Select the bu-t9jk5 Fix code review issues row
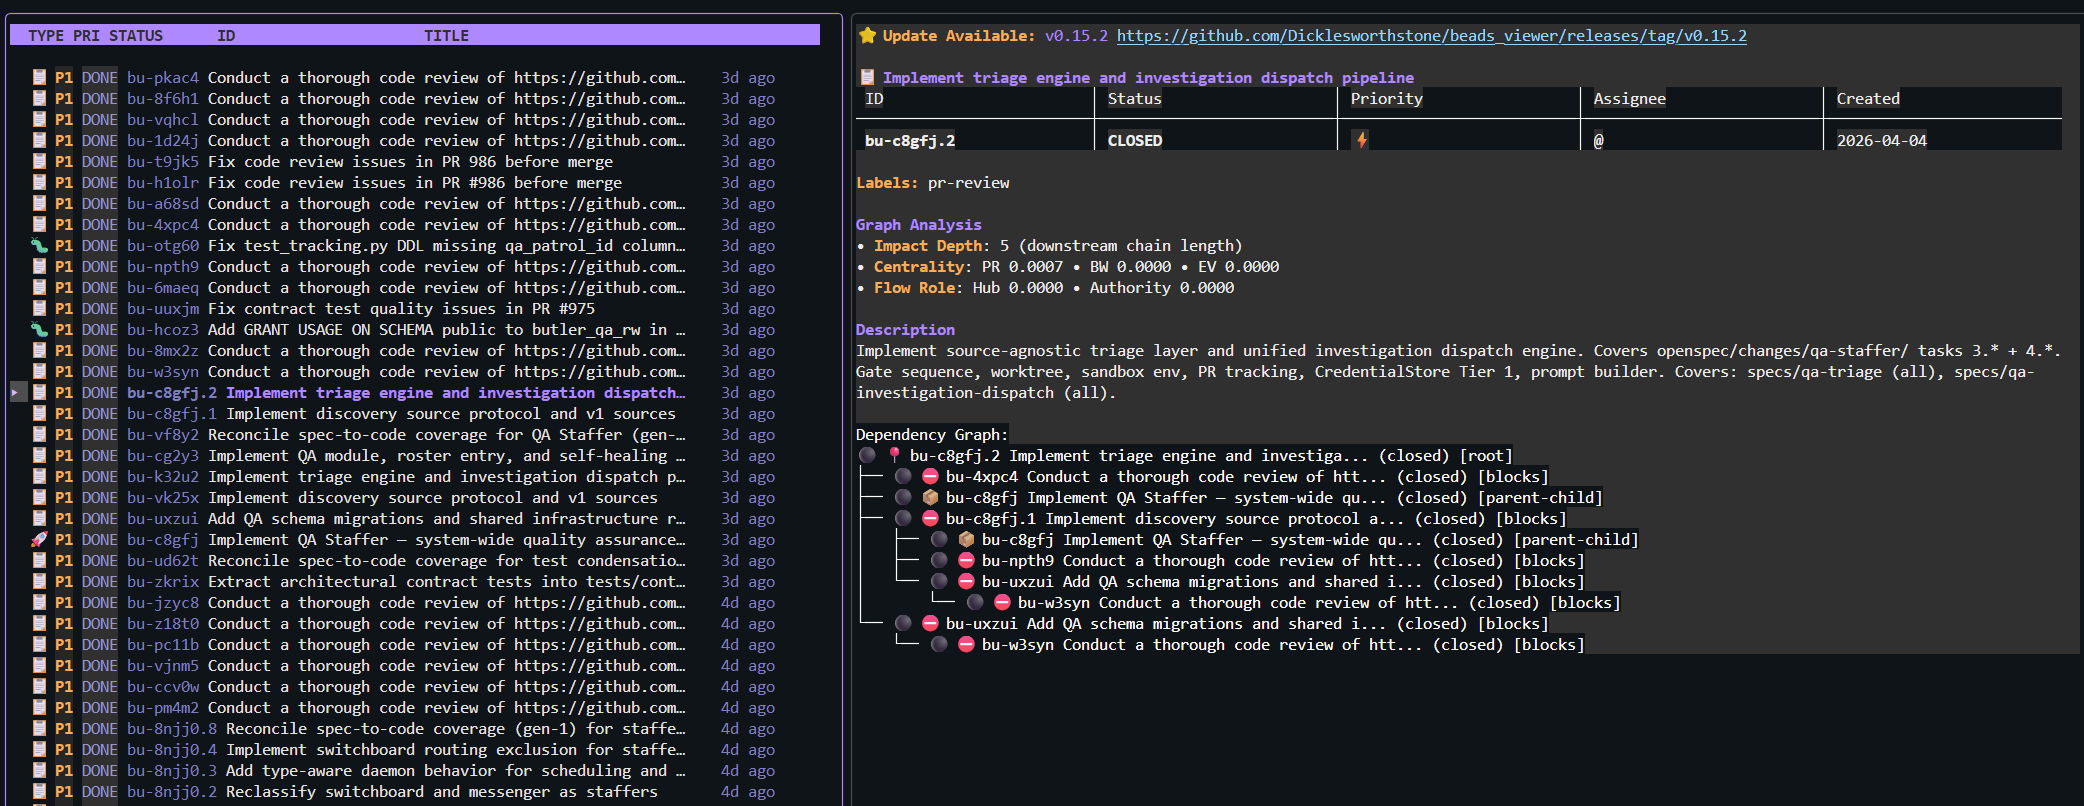 tap(410, 162)
